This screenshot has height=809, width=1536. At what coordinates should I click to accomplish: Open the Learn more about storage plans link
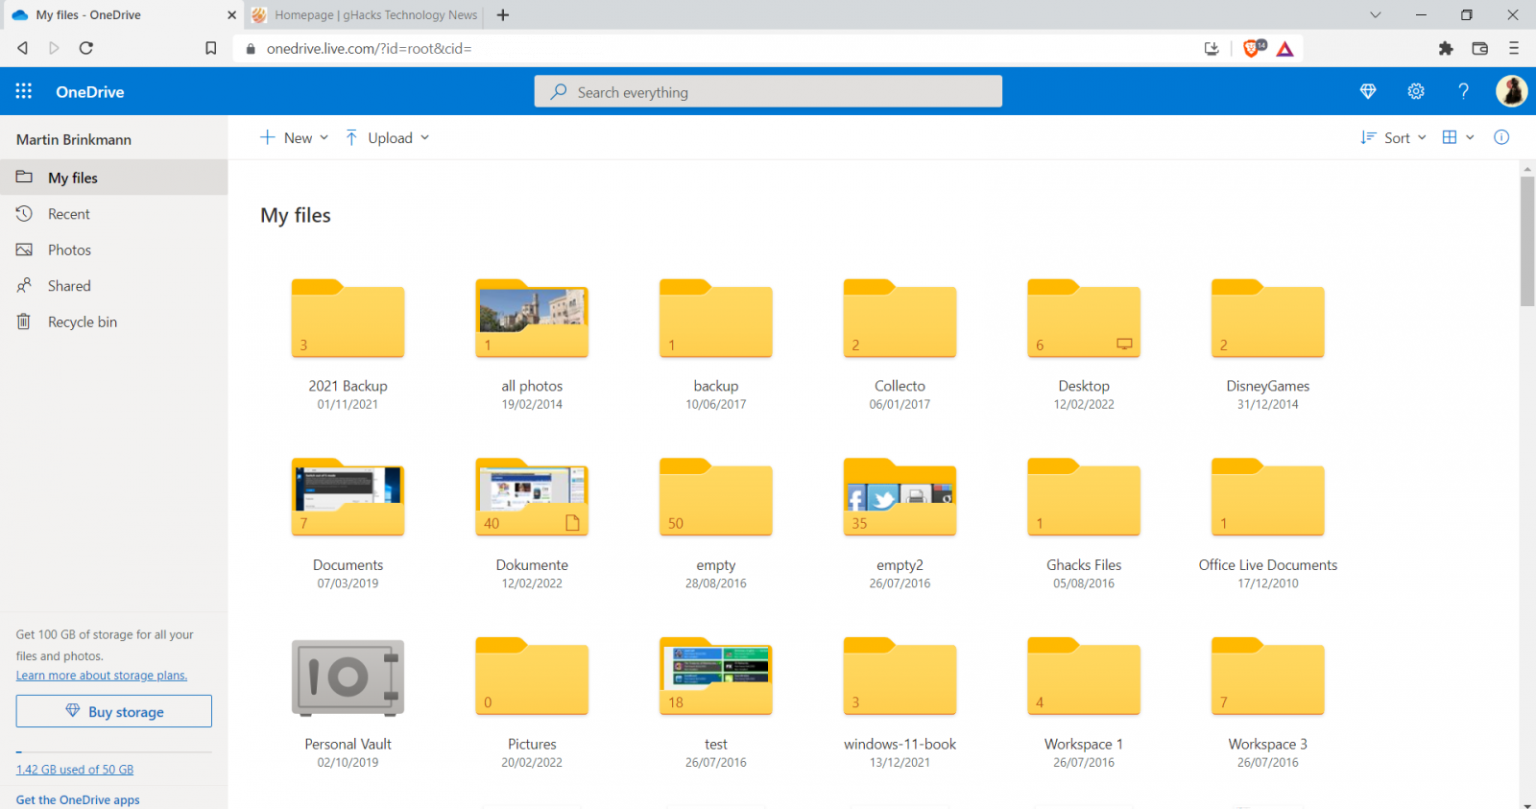[101, 676]
